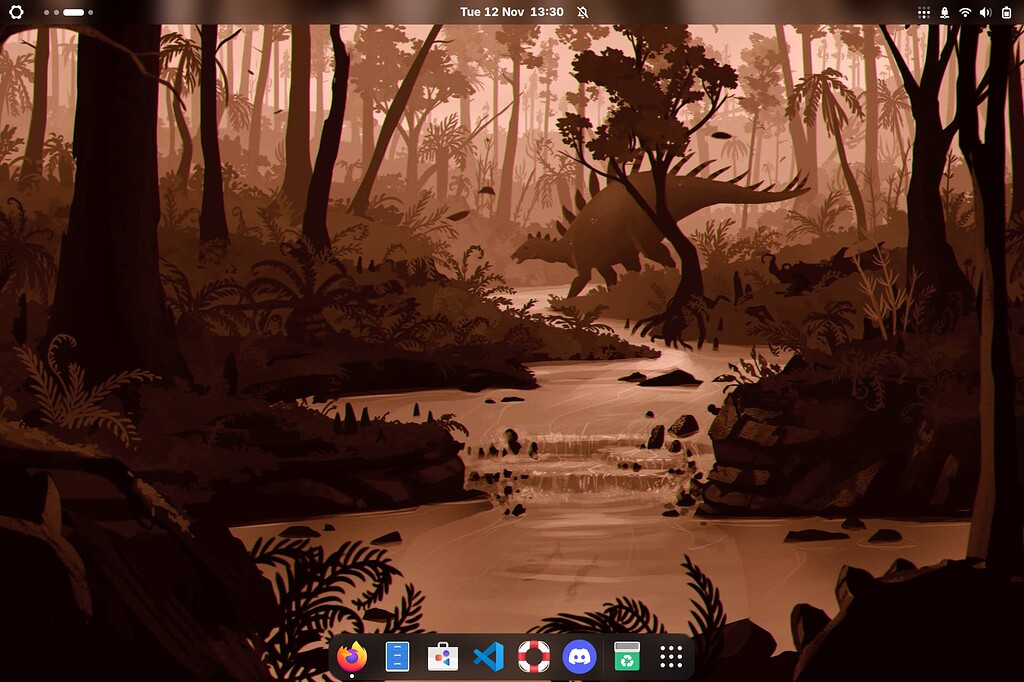Show the all applications grid
Screen dimensions: 1024x682
click(x=671, y=656)
